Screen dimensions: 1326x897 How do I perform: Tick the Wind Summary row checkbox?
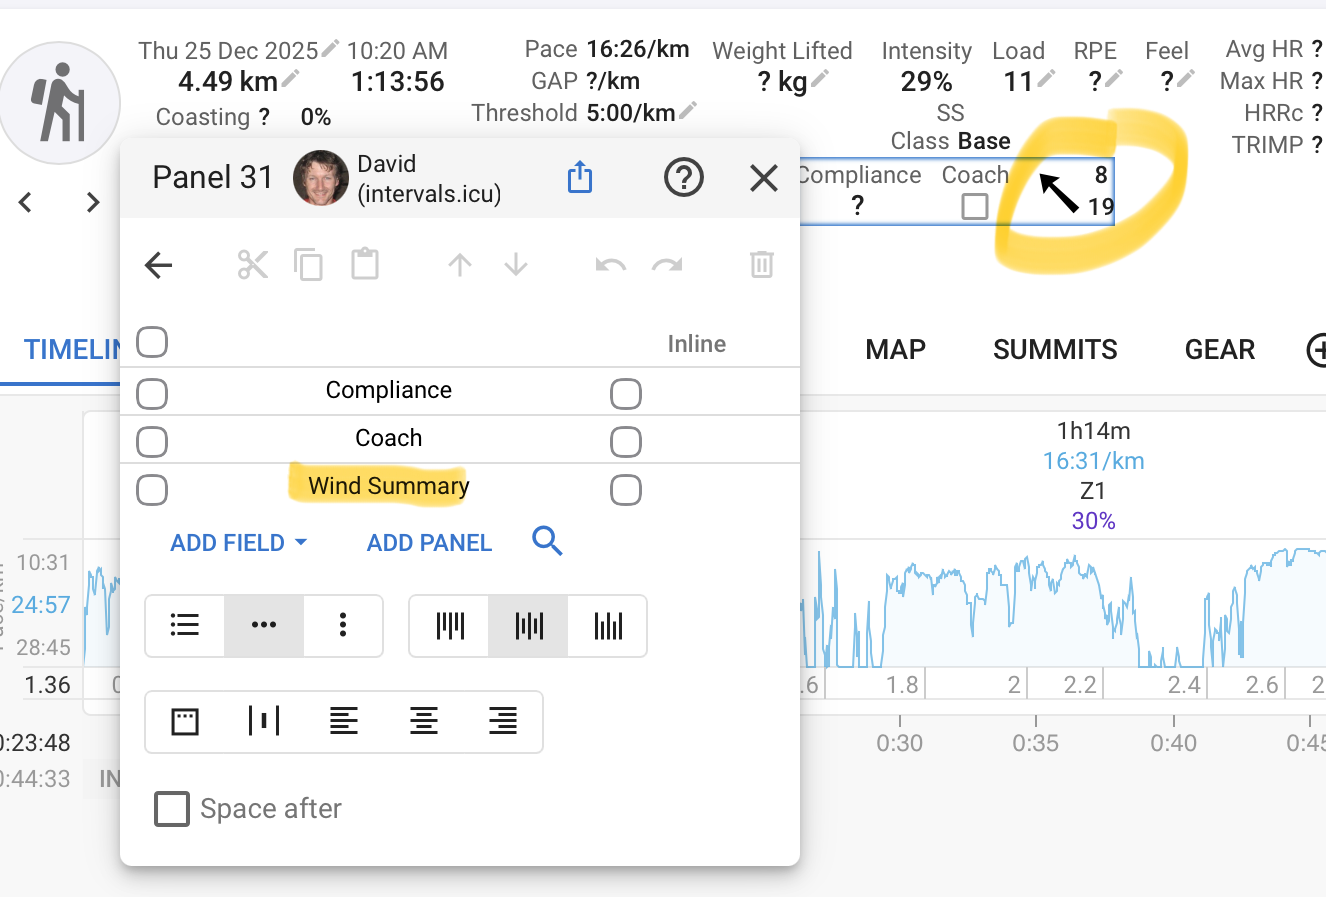[152, 490]
